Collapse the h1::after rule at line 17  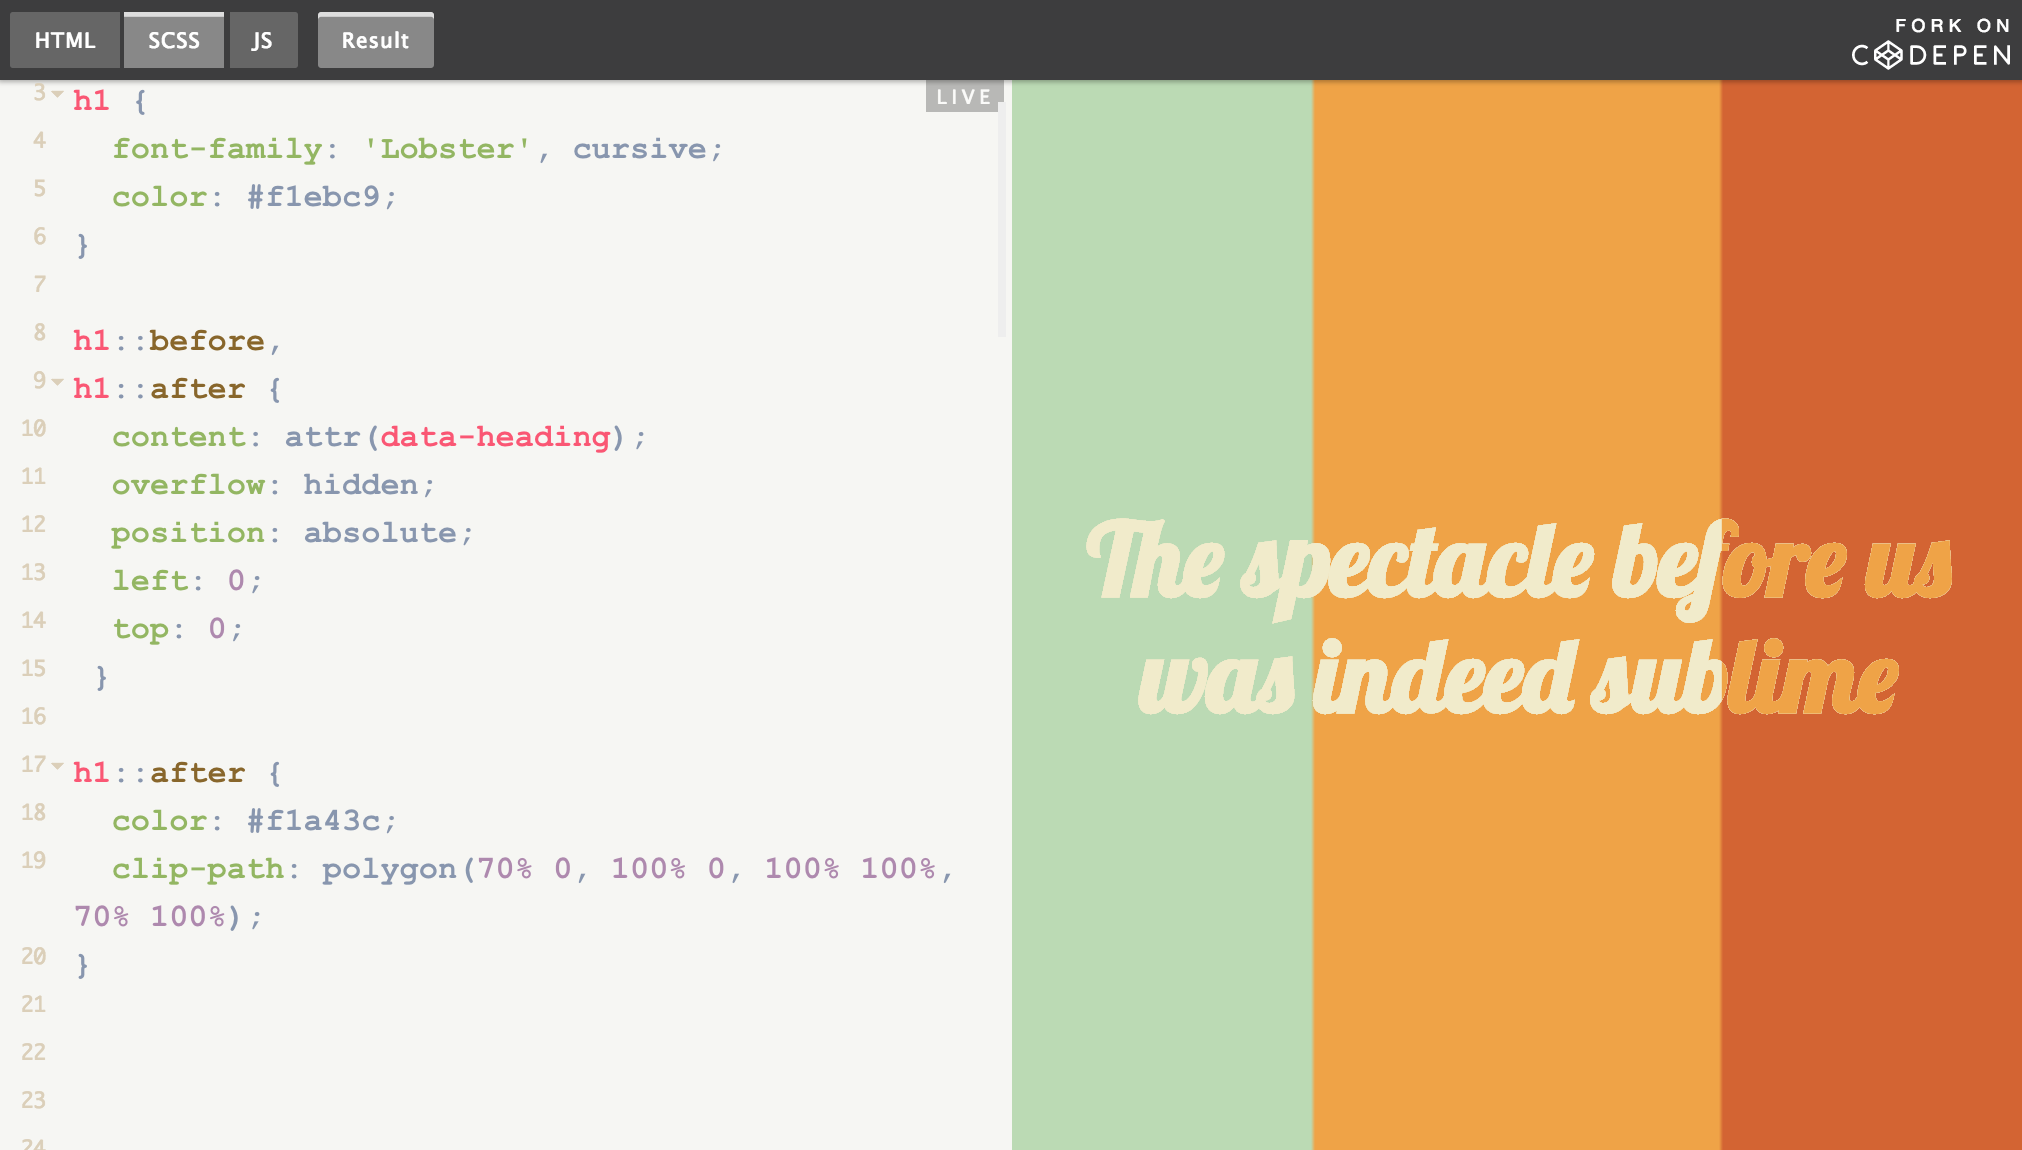(x=58, y=766)
